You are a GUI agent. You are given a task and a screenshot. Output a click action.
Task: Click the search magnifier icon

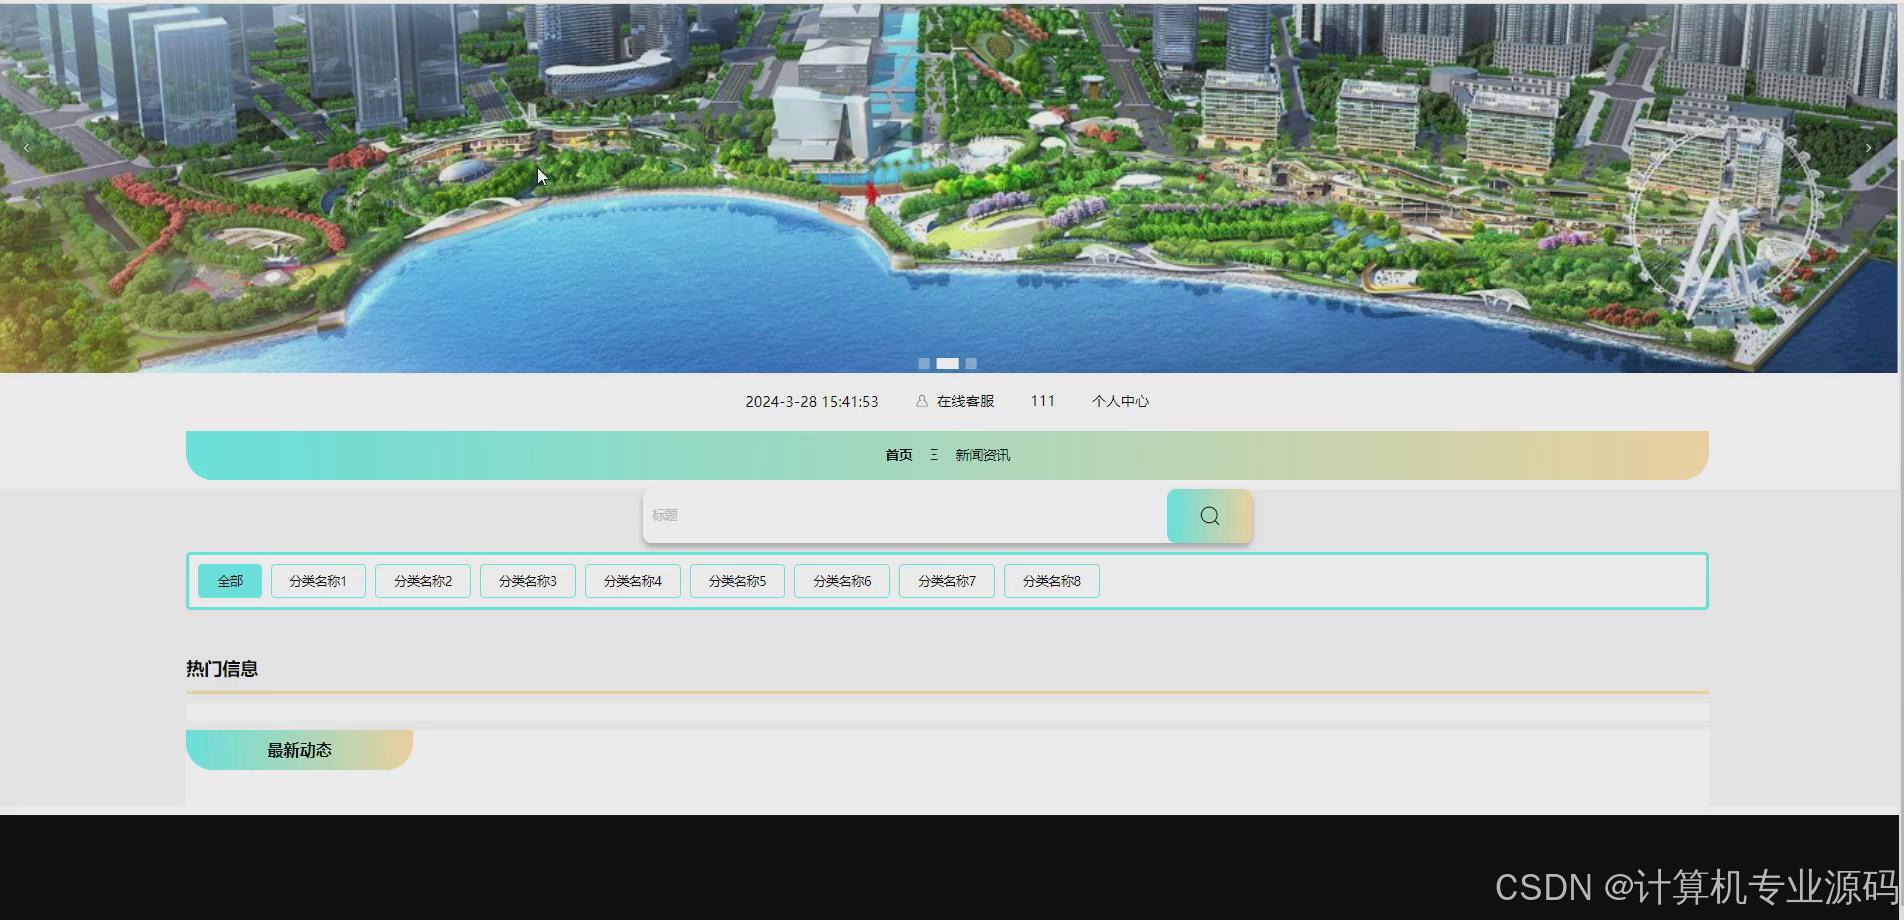1208,515
